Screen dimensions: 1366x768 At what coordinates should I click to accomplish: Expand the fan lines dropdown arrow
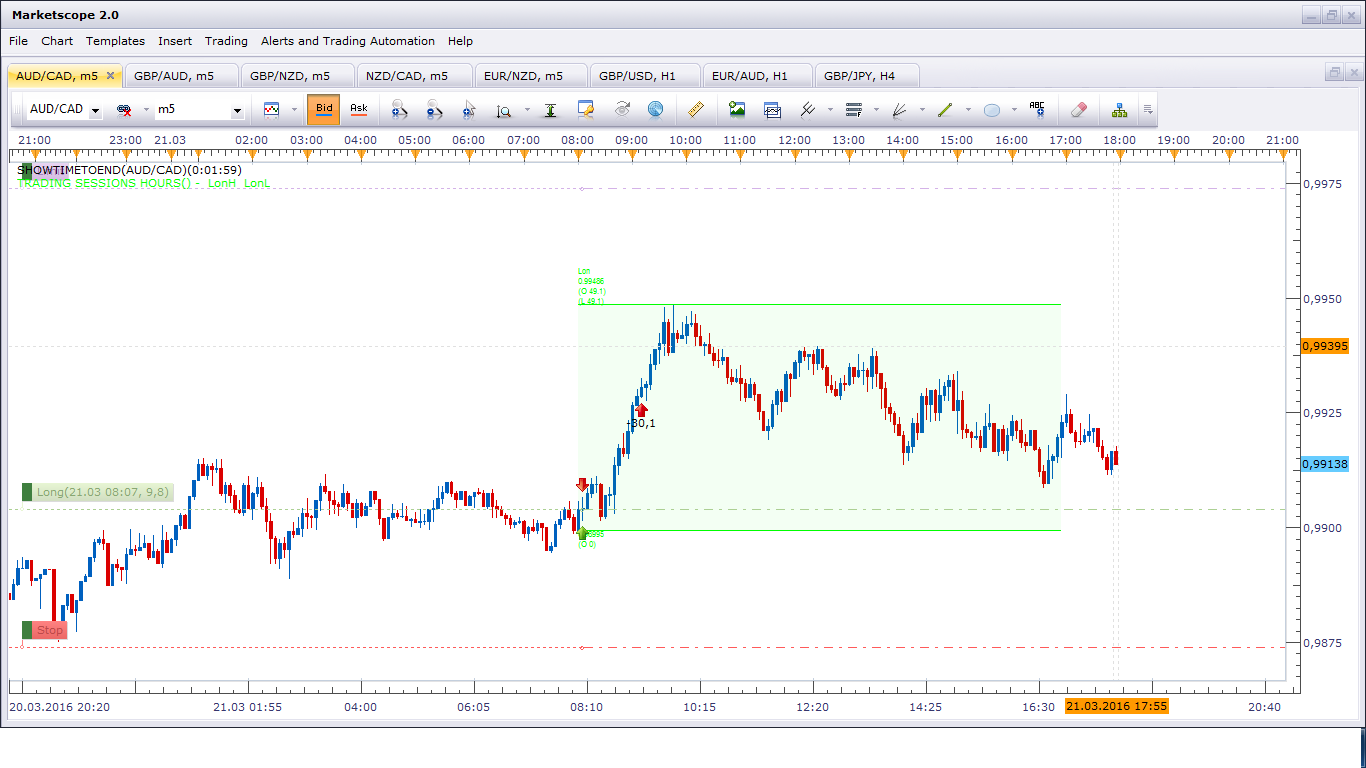point(921,110)
